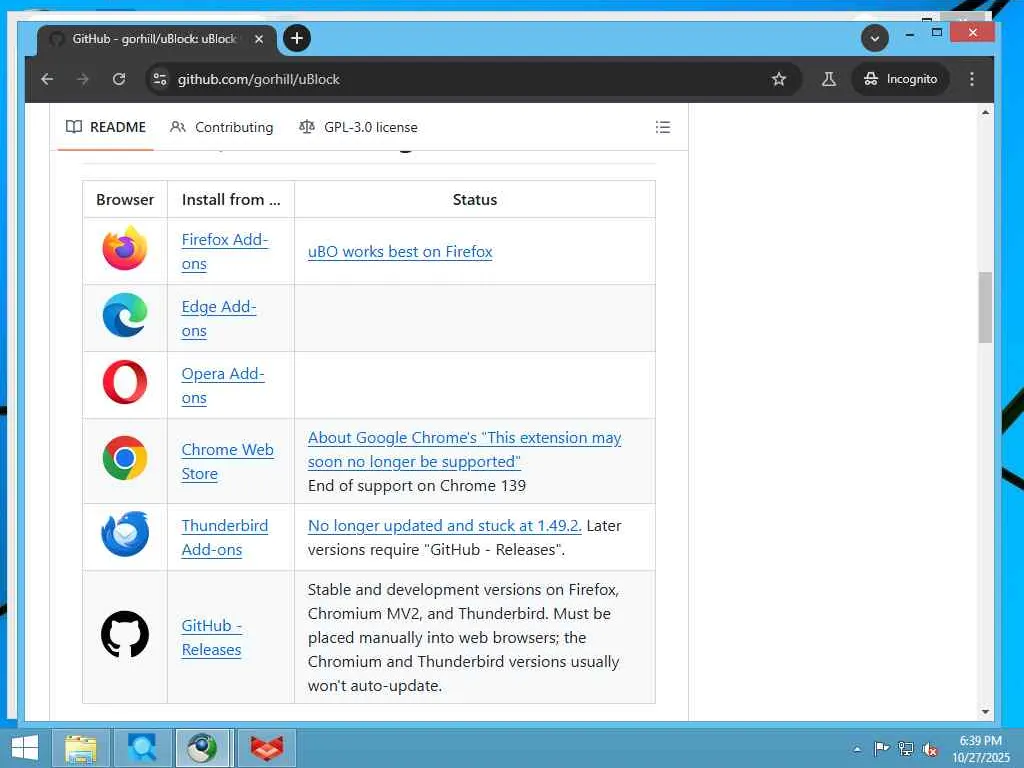Click the Thunderbird logo icon in table
1024x768 pixels.
pyautogui.click(x=125, y=534)
